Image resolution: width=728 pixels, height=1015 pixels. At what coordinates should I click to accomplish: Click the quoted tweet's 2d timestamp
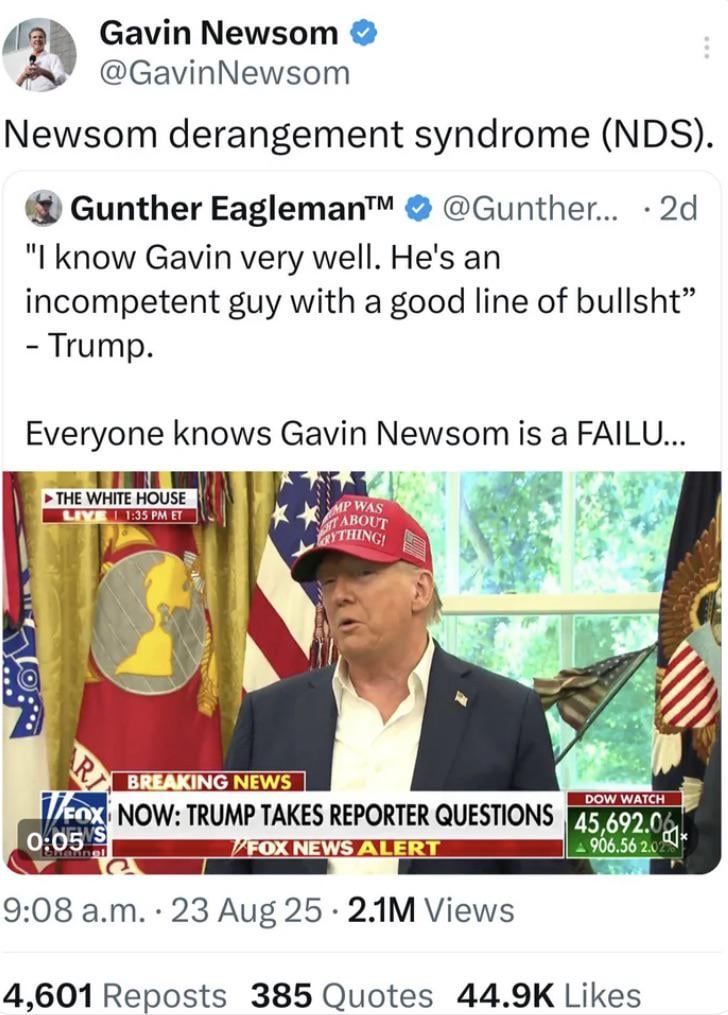pos(678,208)
